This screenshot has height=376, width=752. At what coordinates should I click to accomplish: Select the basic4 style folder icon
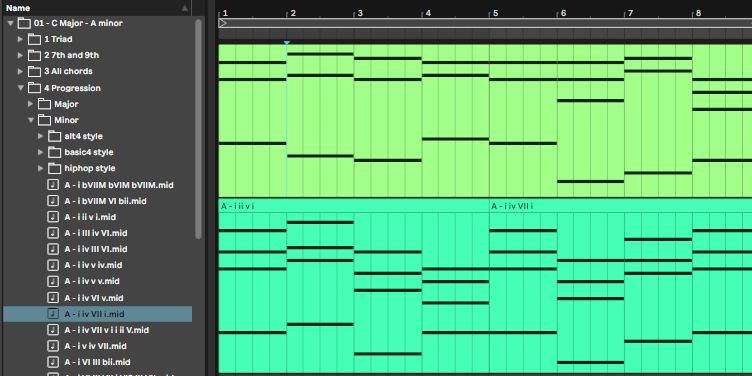click(x=54, y=152)
